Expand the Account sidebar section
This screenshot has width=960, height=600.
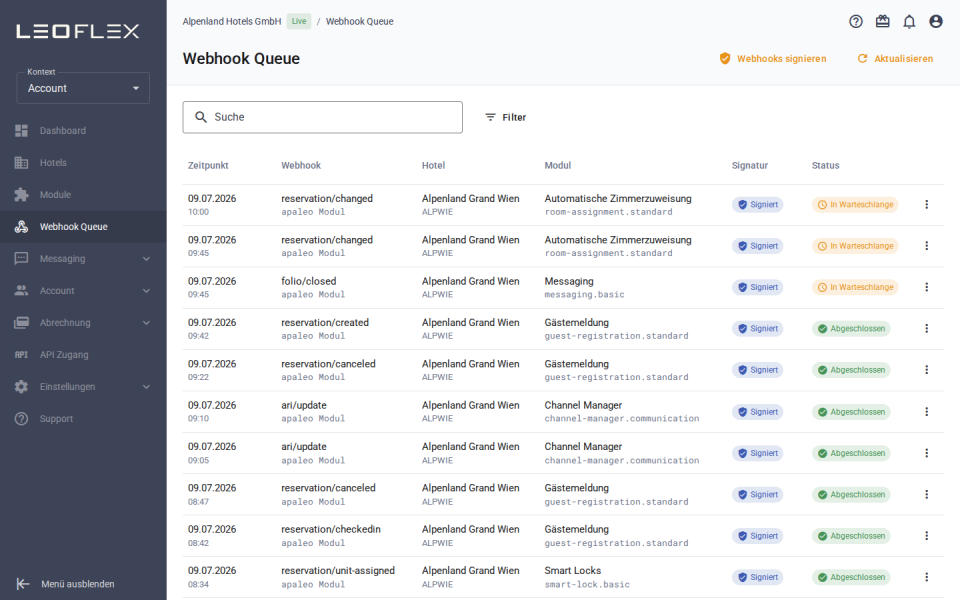83,291
